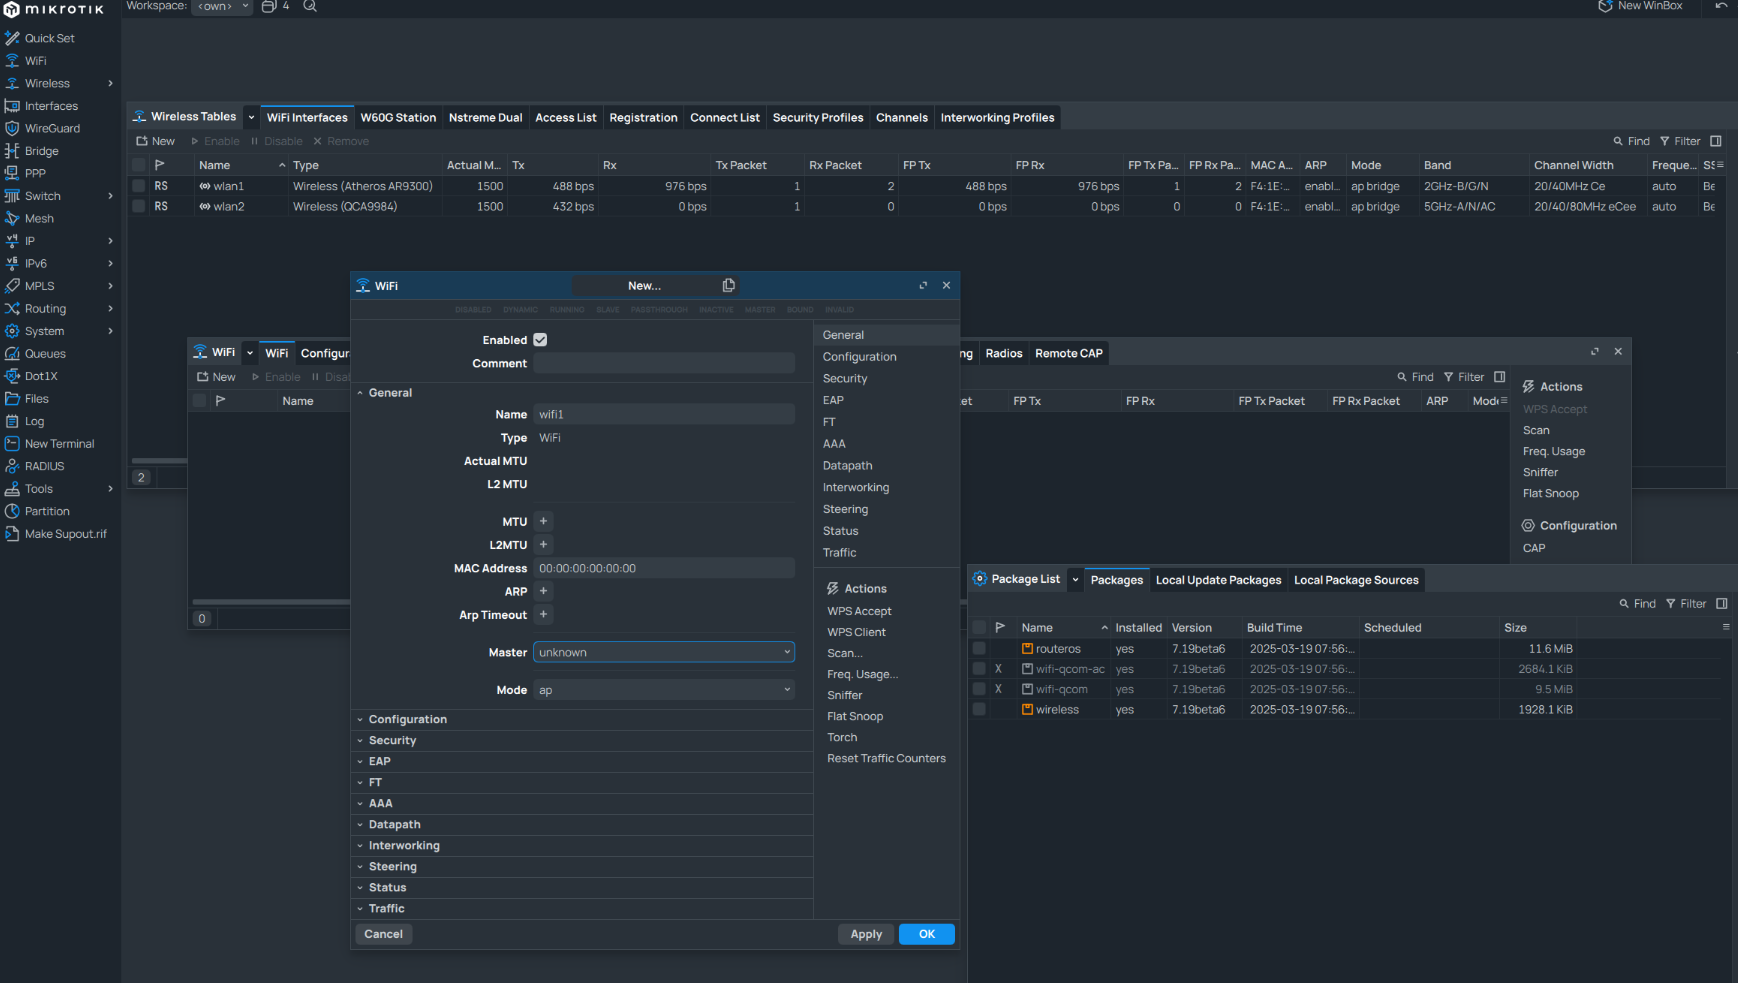Click the Name field containing wifi1
This screenshot has width=1738, height=983.
click(x=664, y=414)
